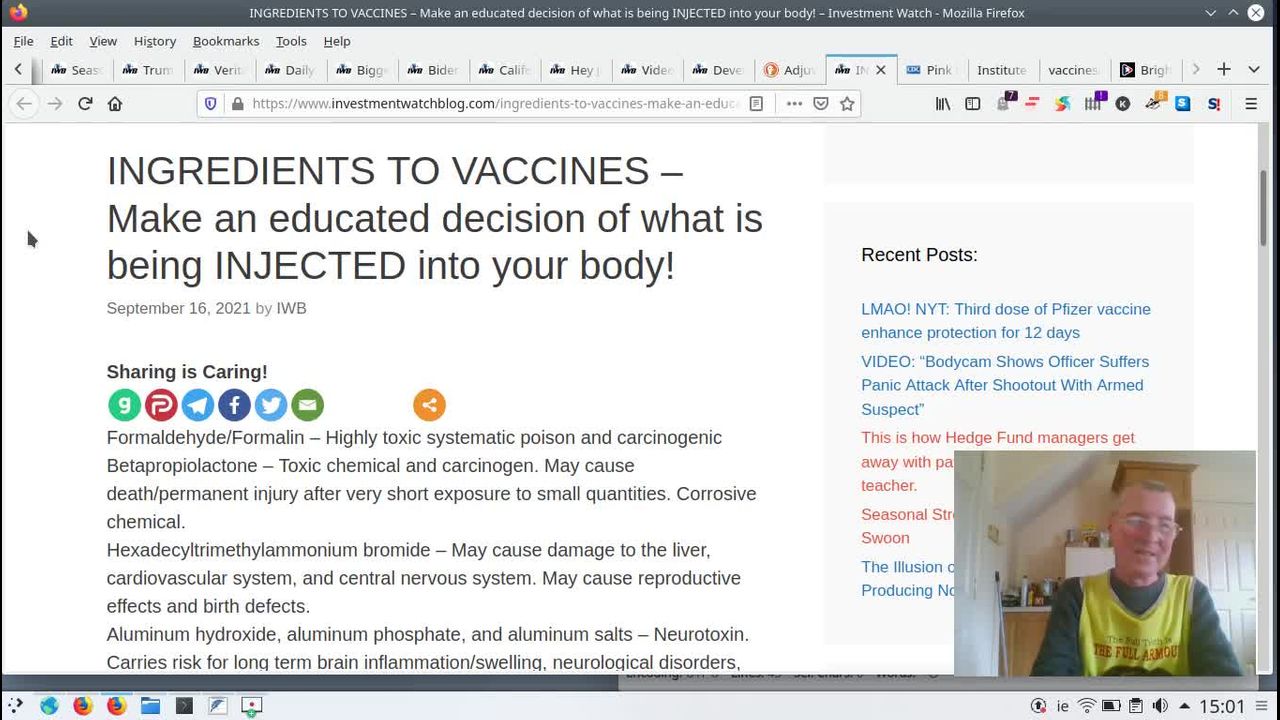The image size is (1280, 720).
Task: Share article on Twitter
Action: (x=270, y=405)
